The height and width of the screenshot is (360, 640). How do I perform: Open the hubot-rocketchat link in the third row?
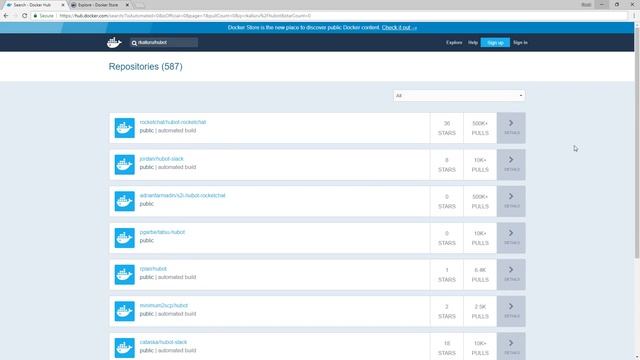click(182, 196)
